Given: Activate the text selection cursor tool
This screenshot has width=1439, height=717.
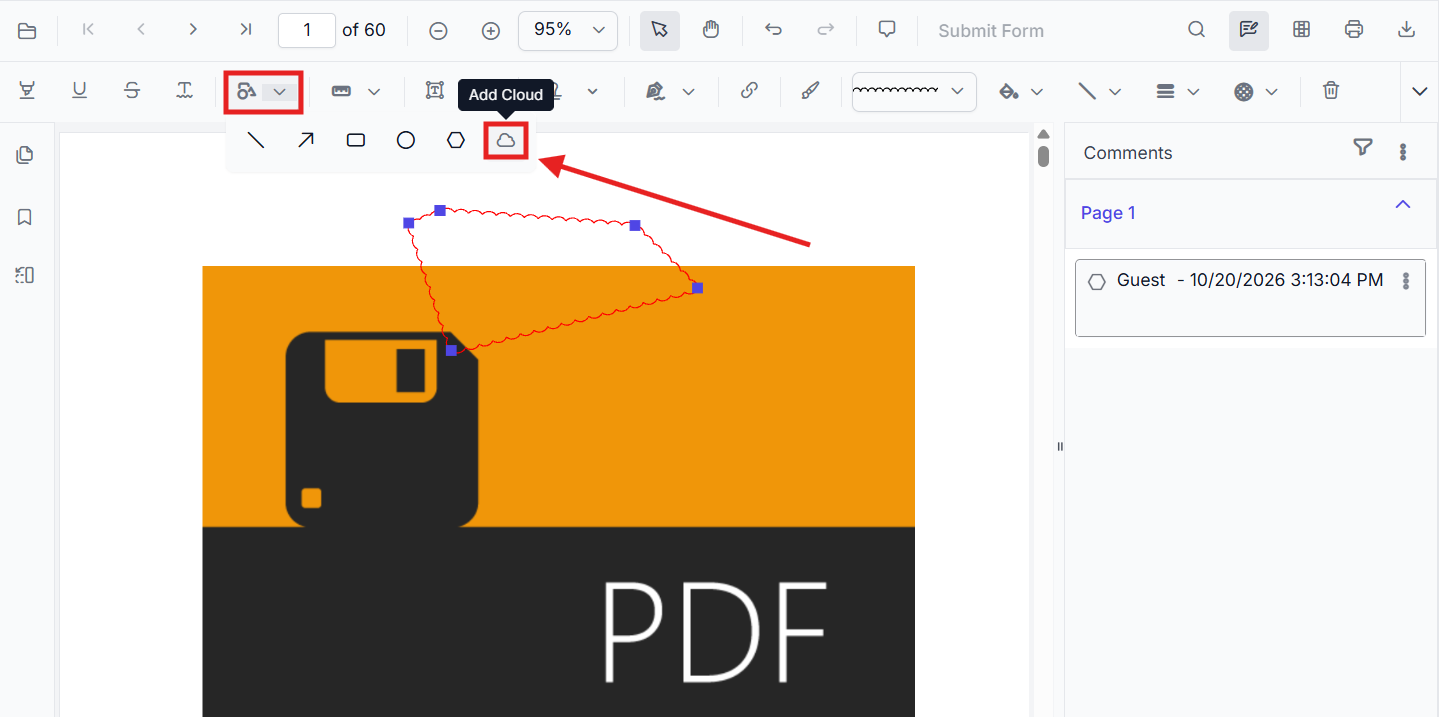Looking at the screenshot, I should coord(659,30).
